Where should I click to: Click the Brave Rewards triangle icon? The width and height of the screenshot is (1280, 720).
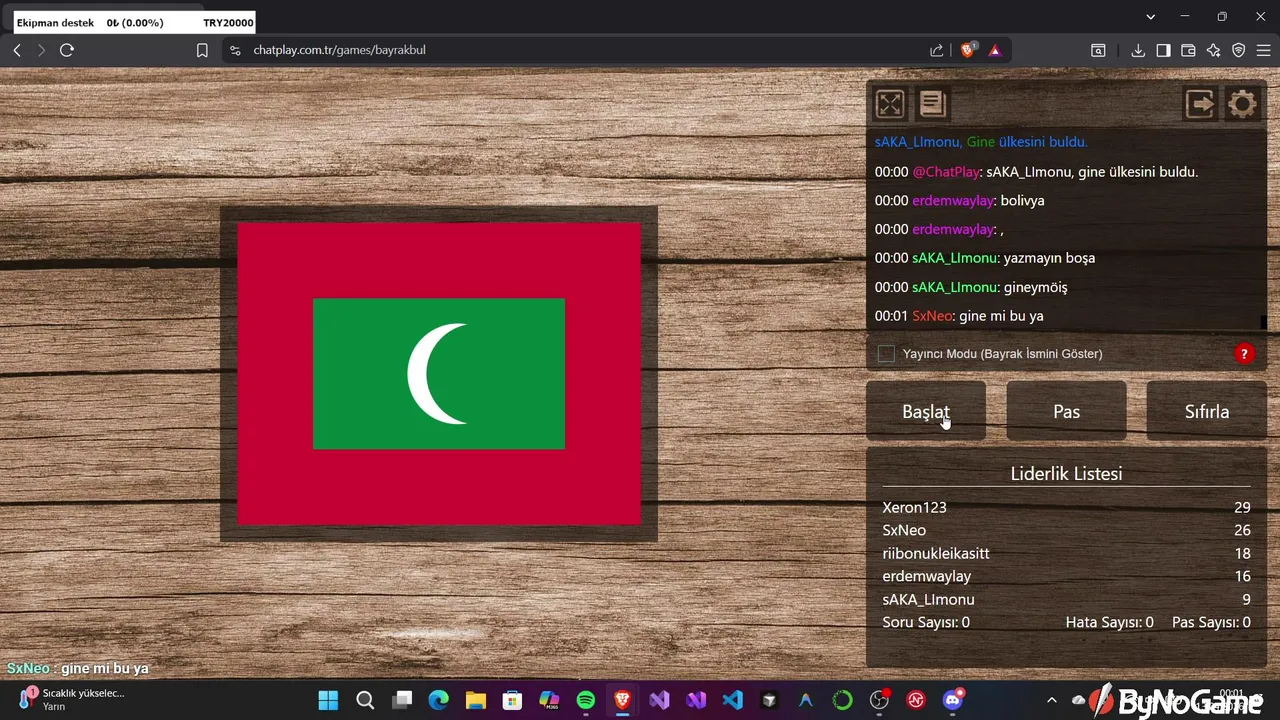(995, 50)
